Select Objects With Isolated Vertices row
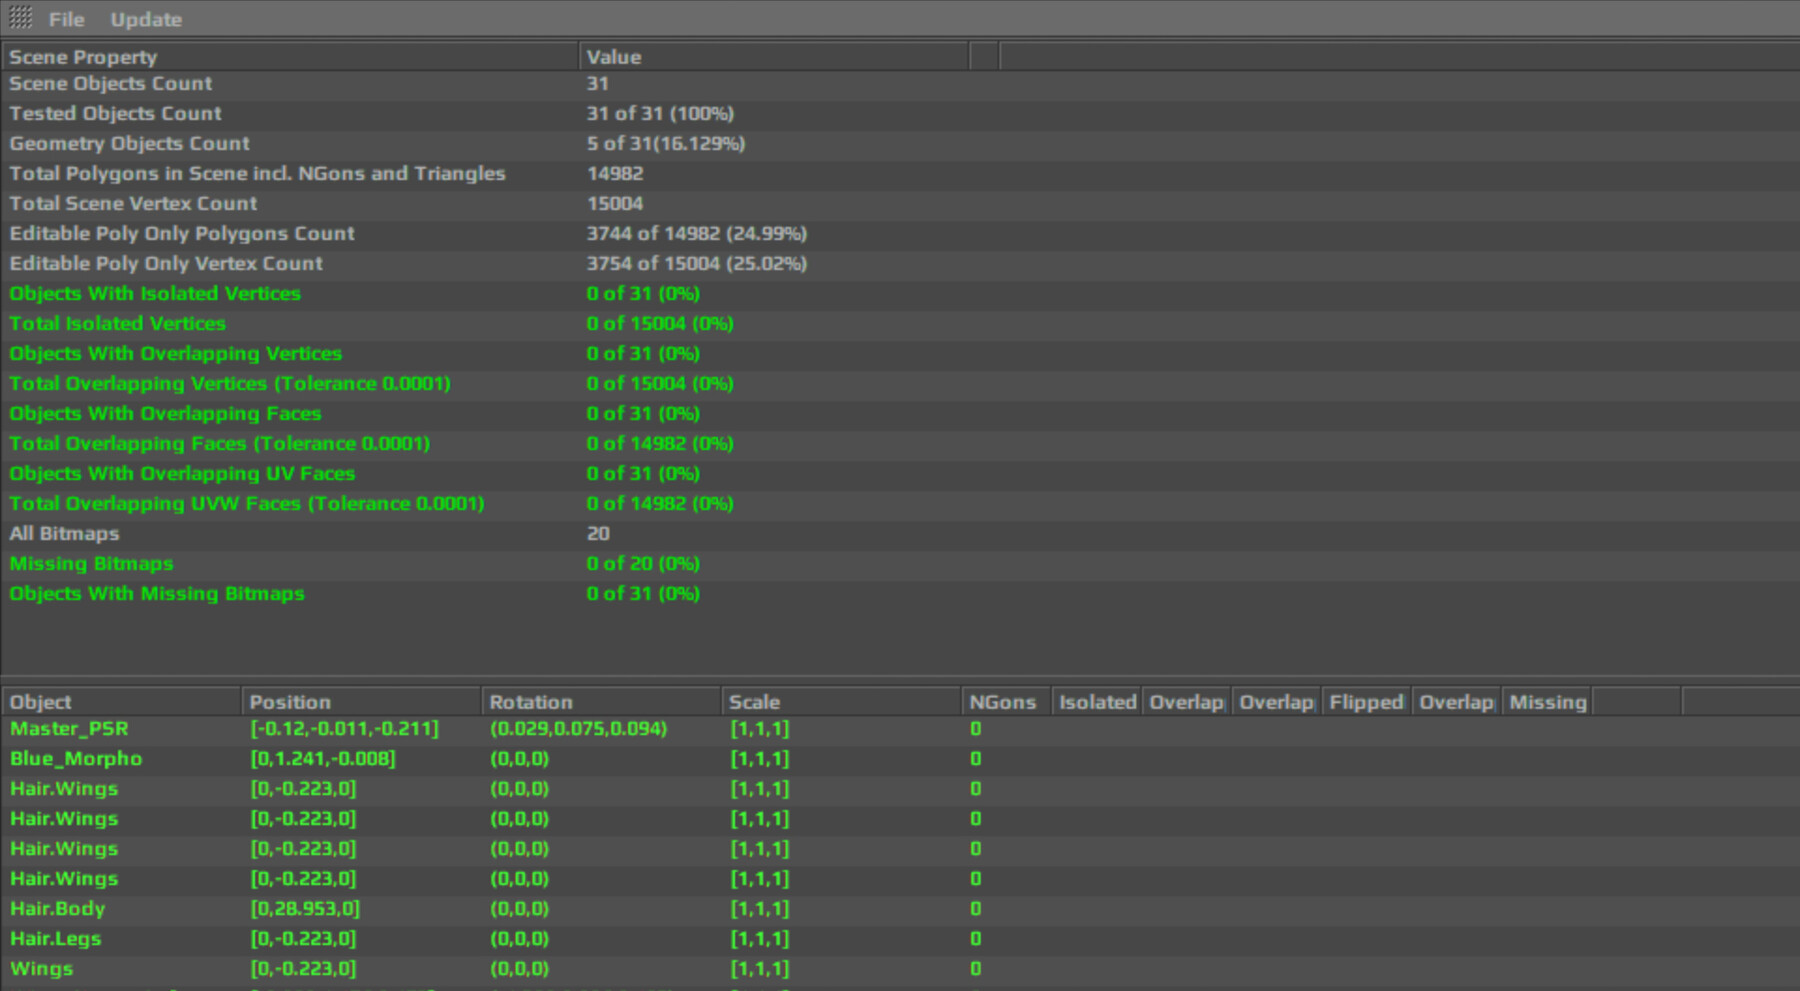This screenshot has width=1800, height=991. tap(900, 294)
